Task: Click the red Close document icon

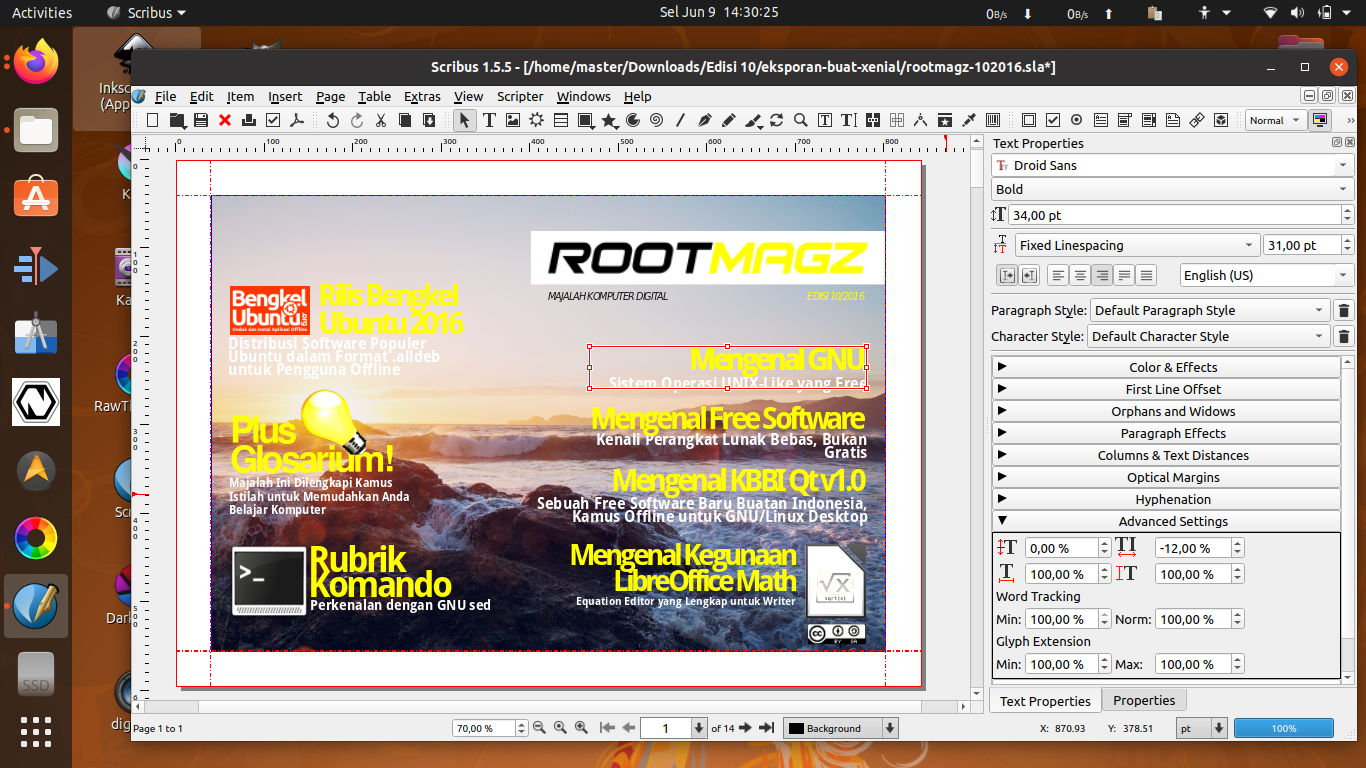Action: point(225,120)
